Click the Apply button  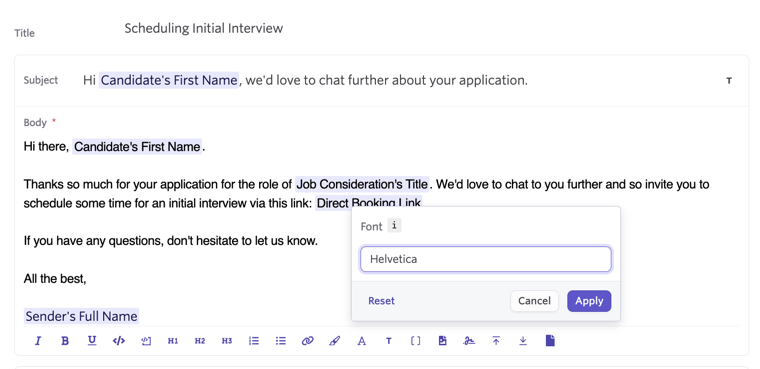coord(589,301)
